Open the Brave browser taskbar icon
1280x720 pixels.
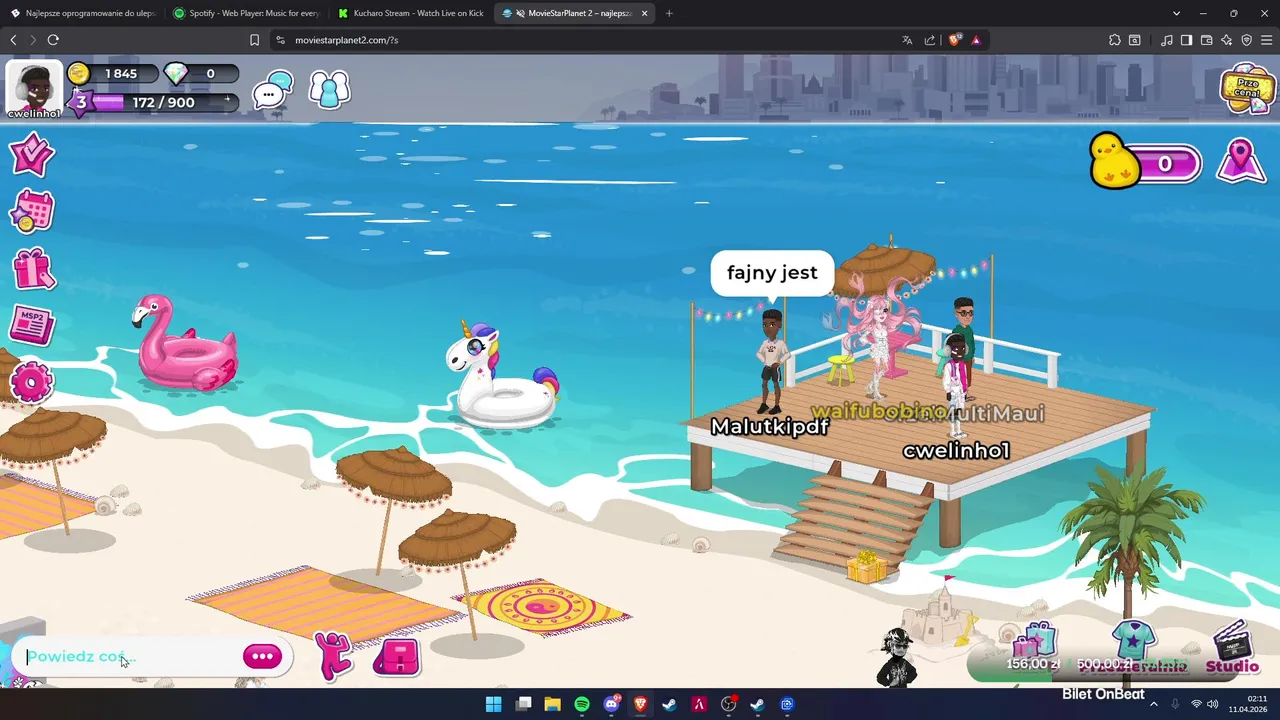point(641,704)
